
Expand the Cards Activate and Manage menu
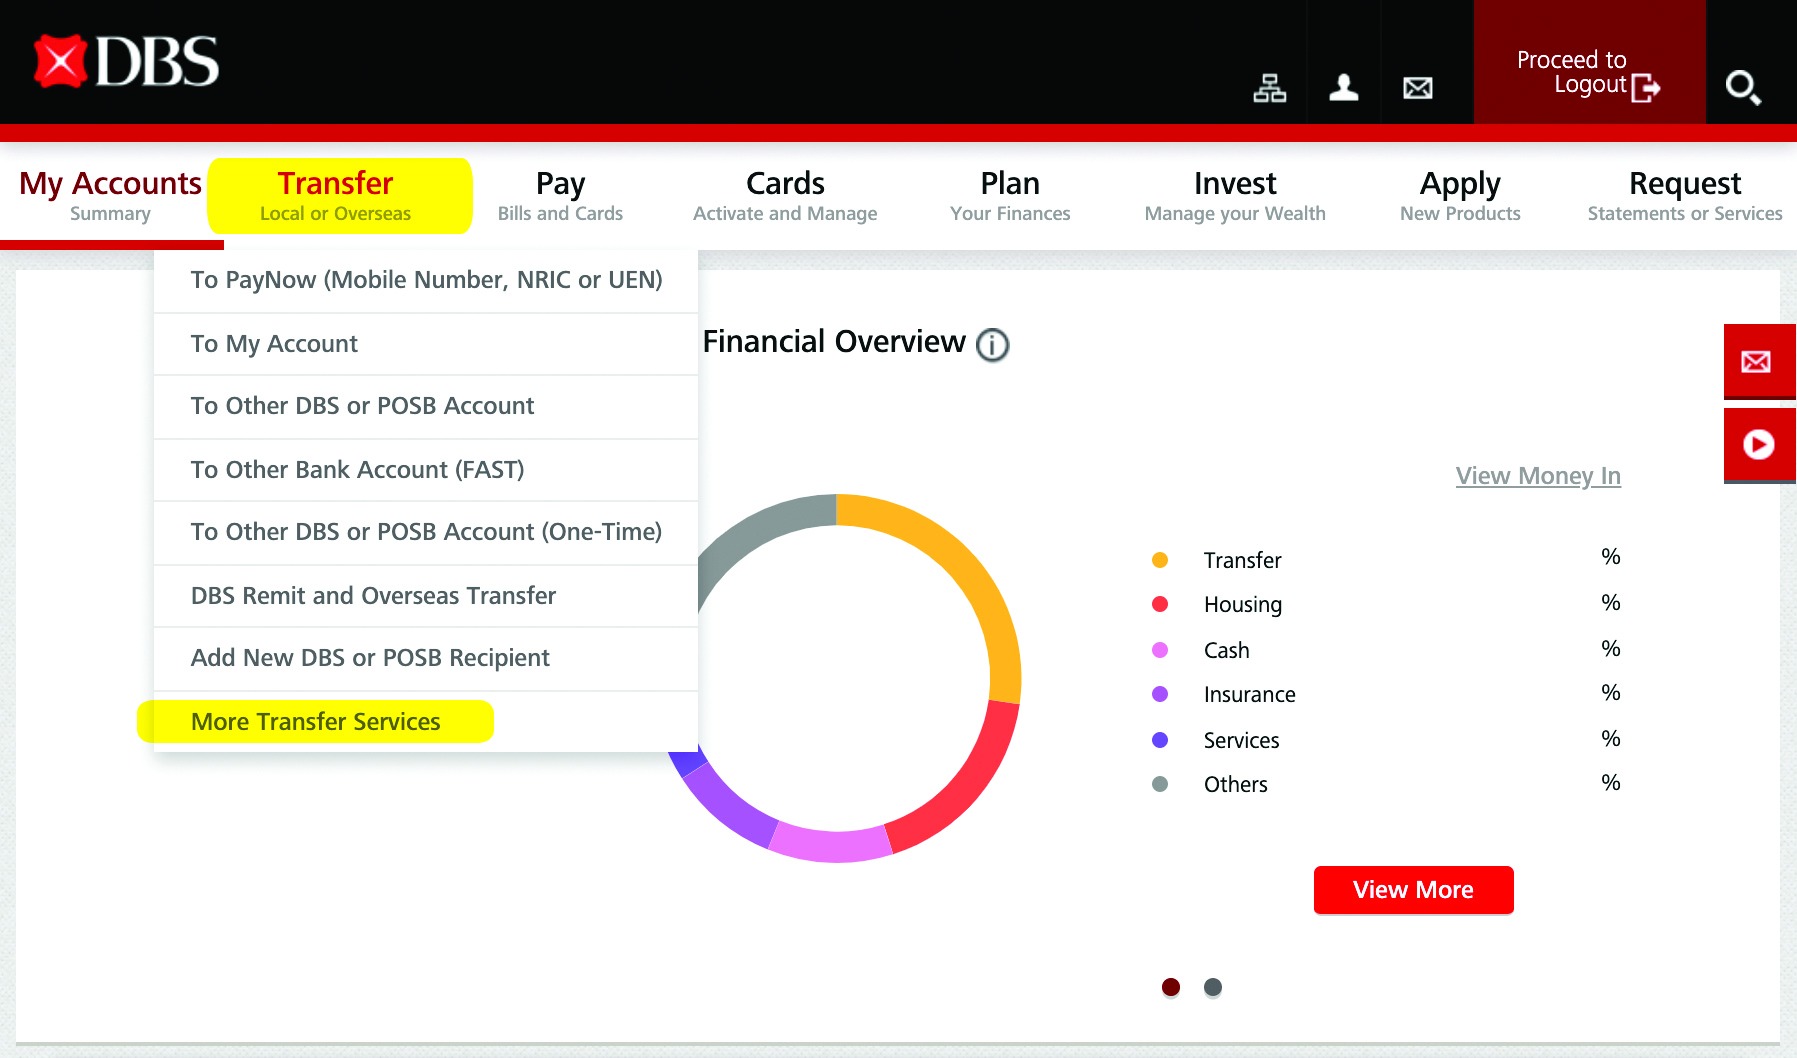tap(785, 196)
